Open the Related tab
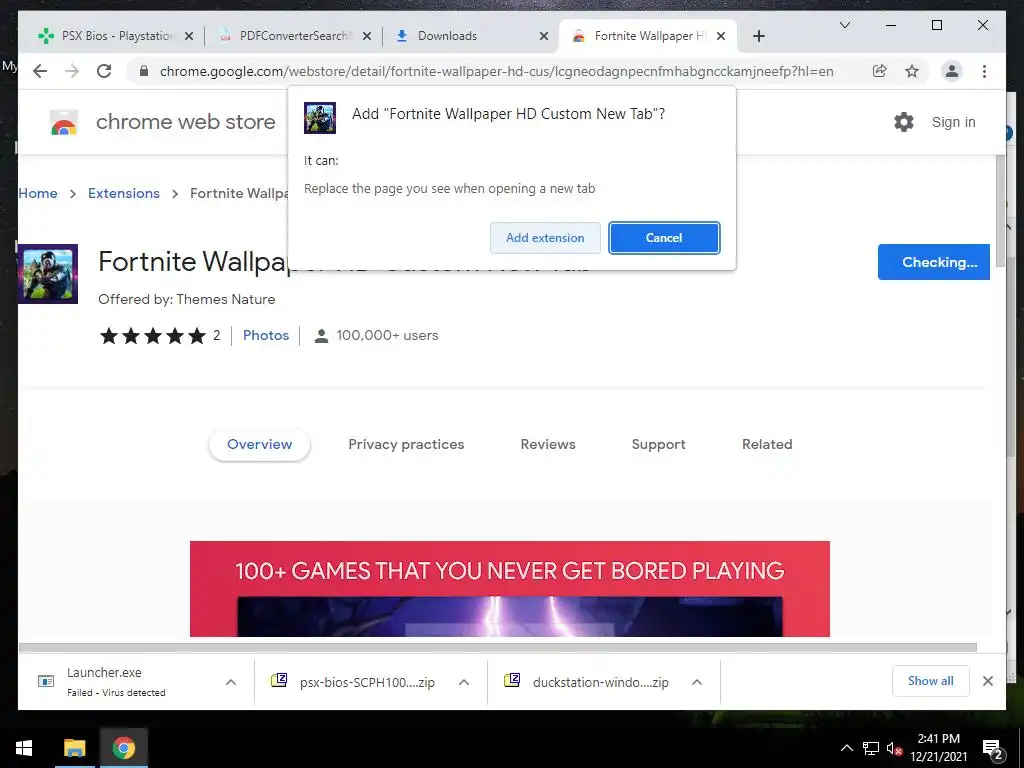The height and width of the screenshot is (768, 1024). [767, 445]
